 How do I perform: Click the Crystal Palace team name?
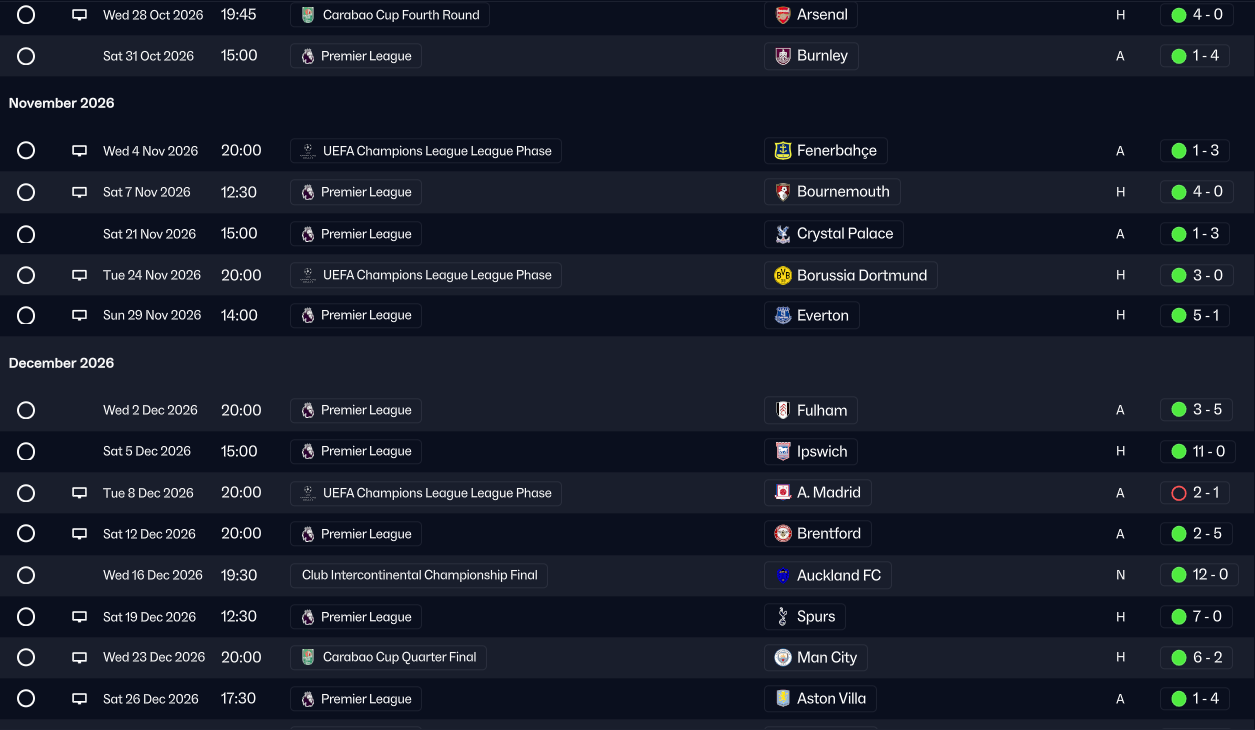846,233
